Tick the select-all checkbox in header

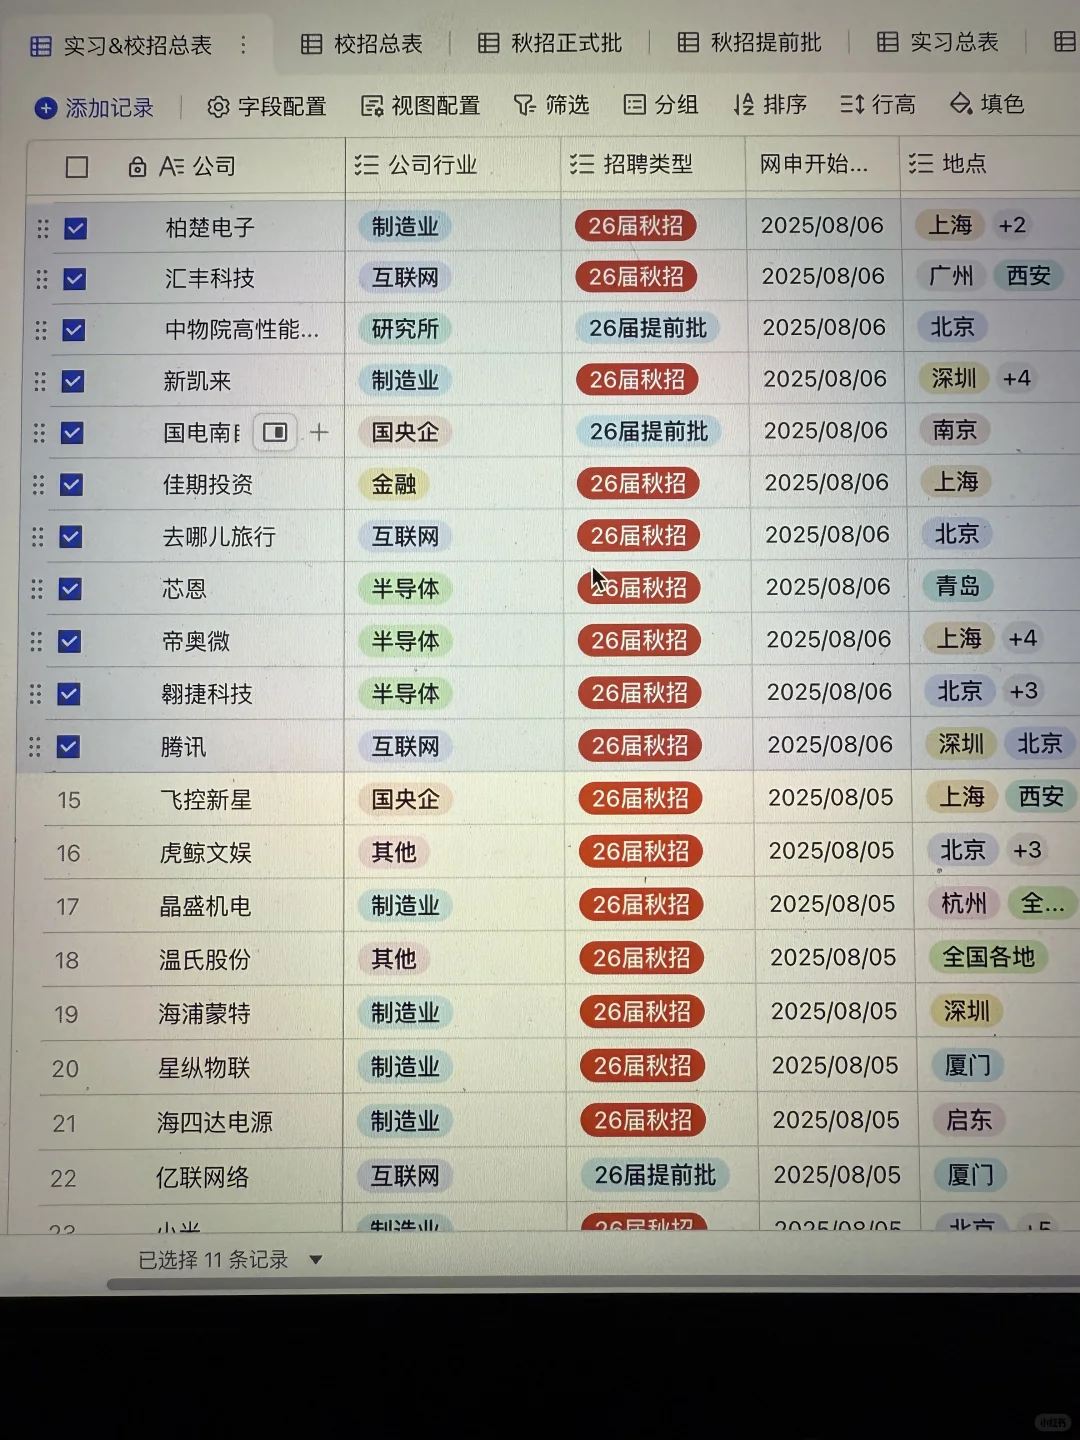77,167
